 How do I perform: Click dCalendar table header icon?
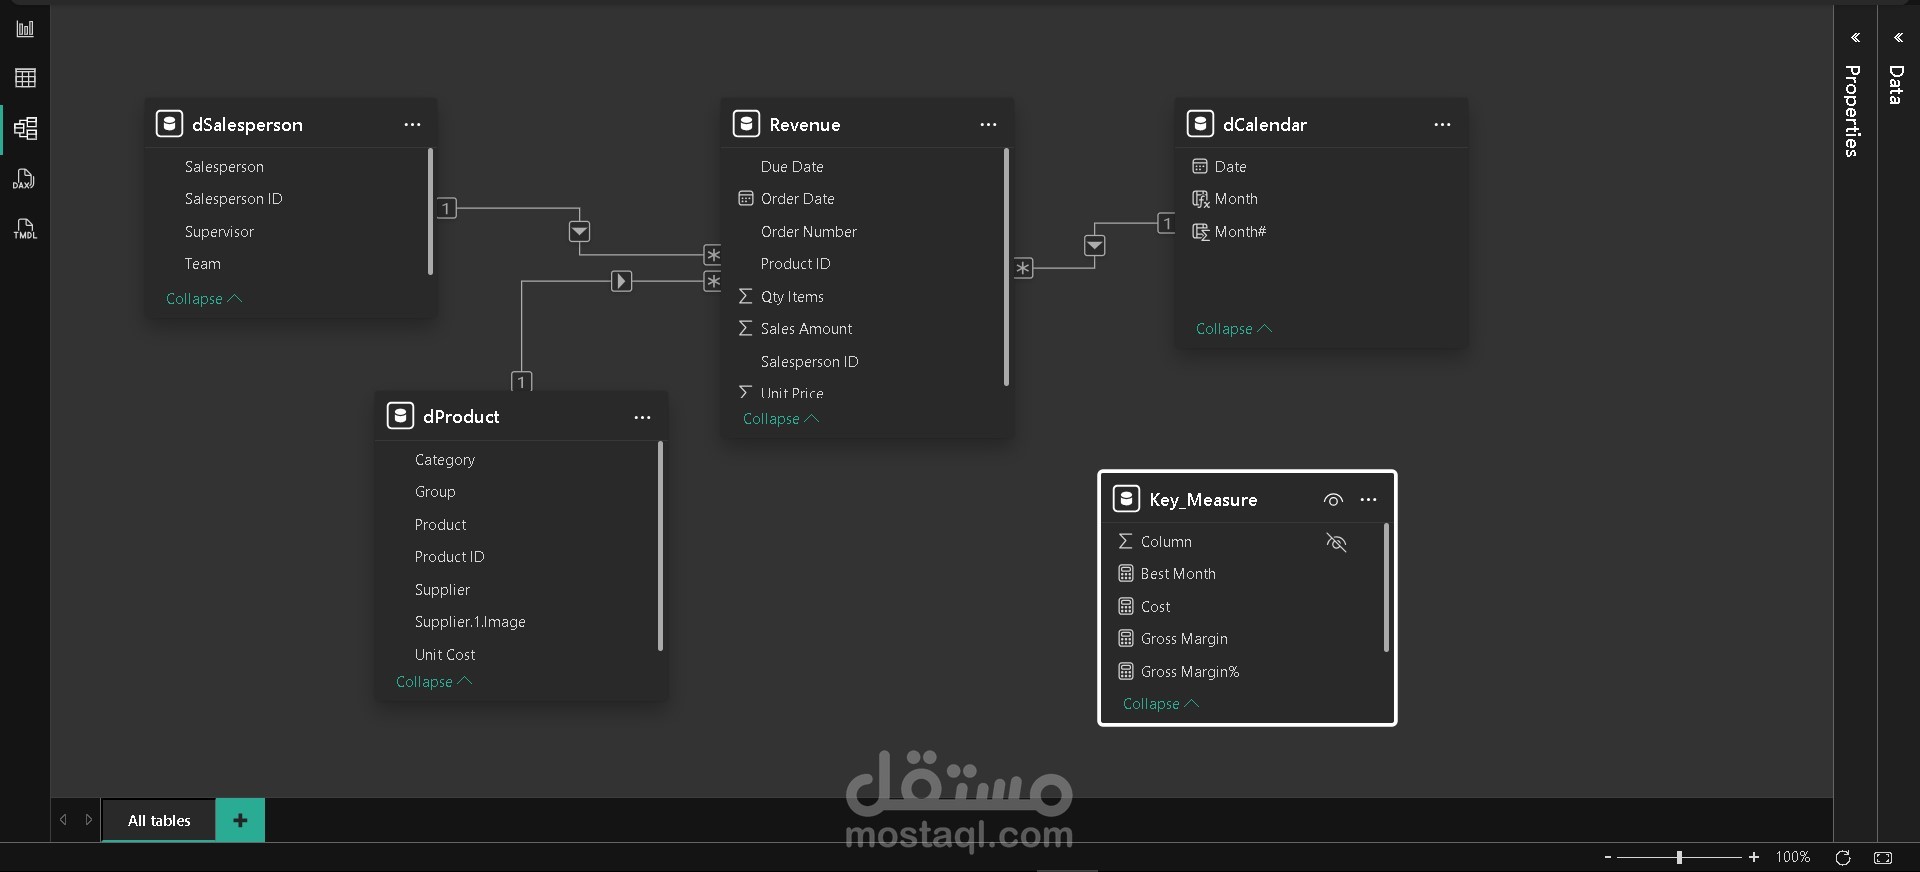tap(1200, 124)
